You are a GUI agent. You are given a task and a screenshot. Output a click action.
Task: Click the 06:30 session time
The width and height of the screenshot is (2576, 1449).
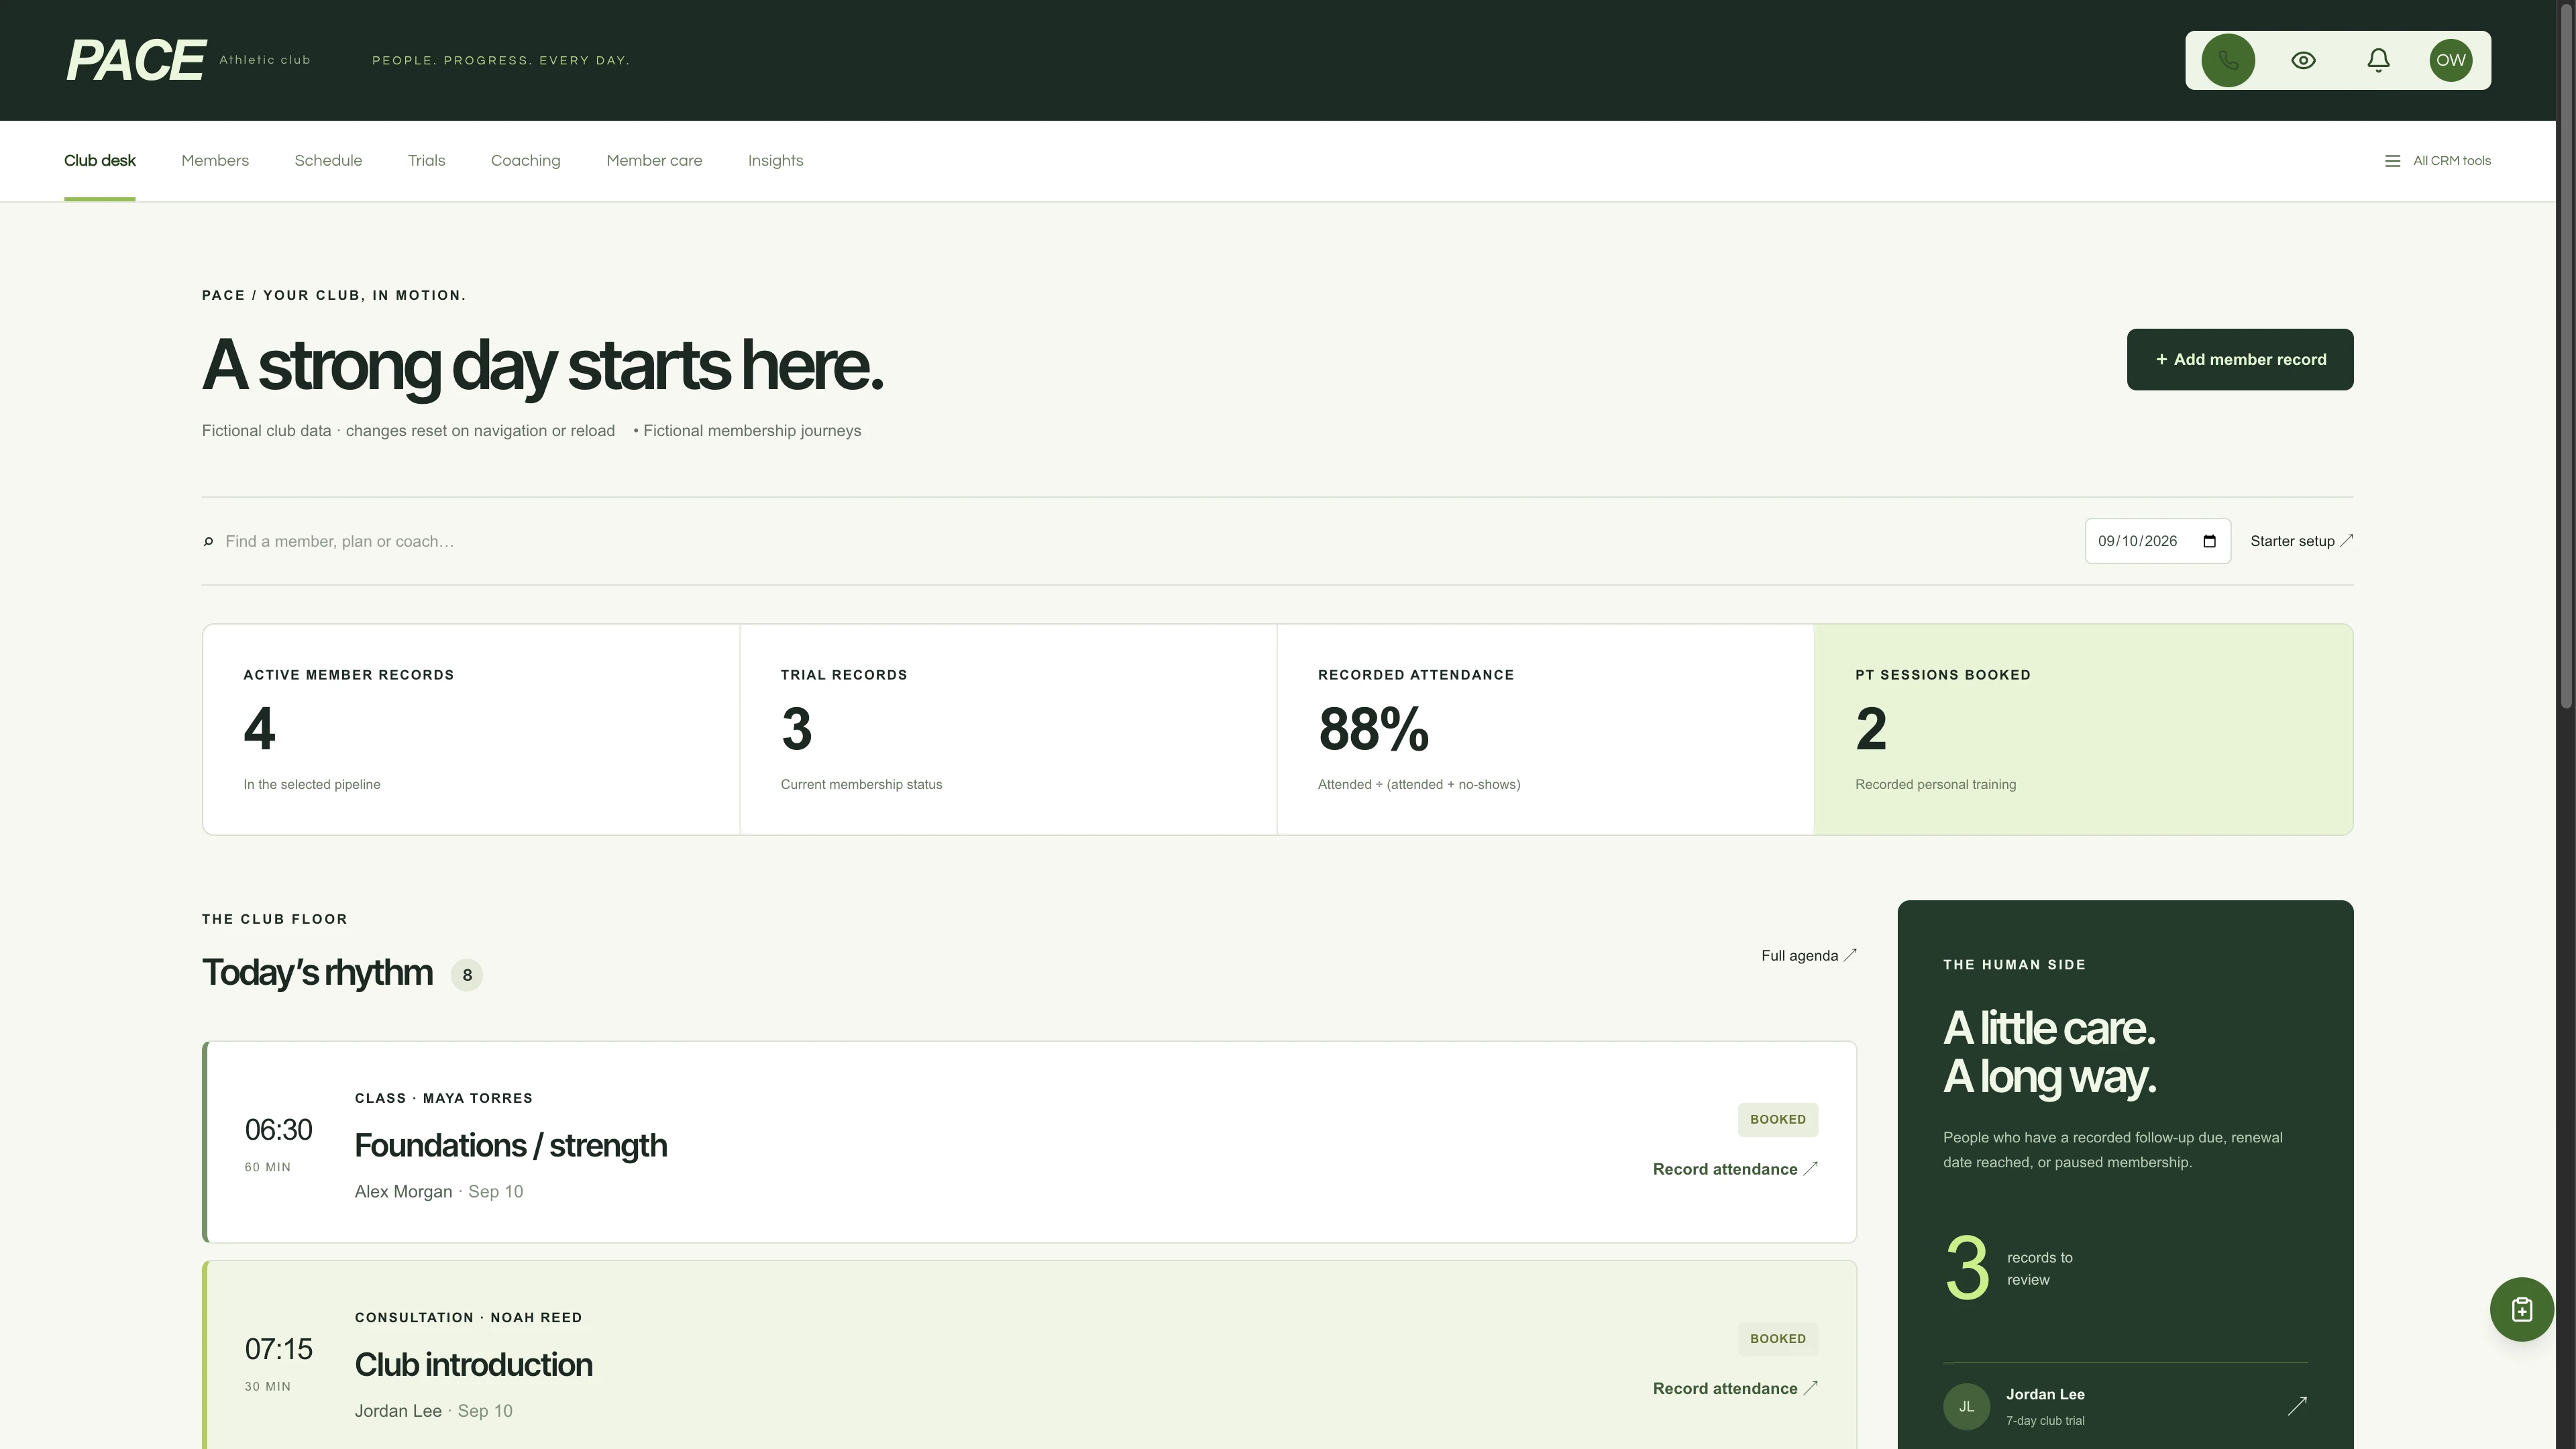[x=278, y=1130]
